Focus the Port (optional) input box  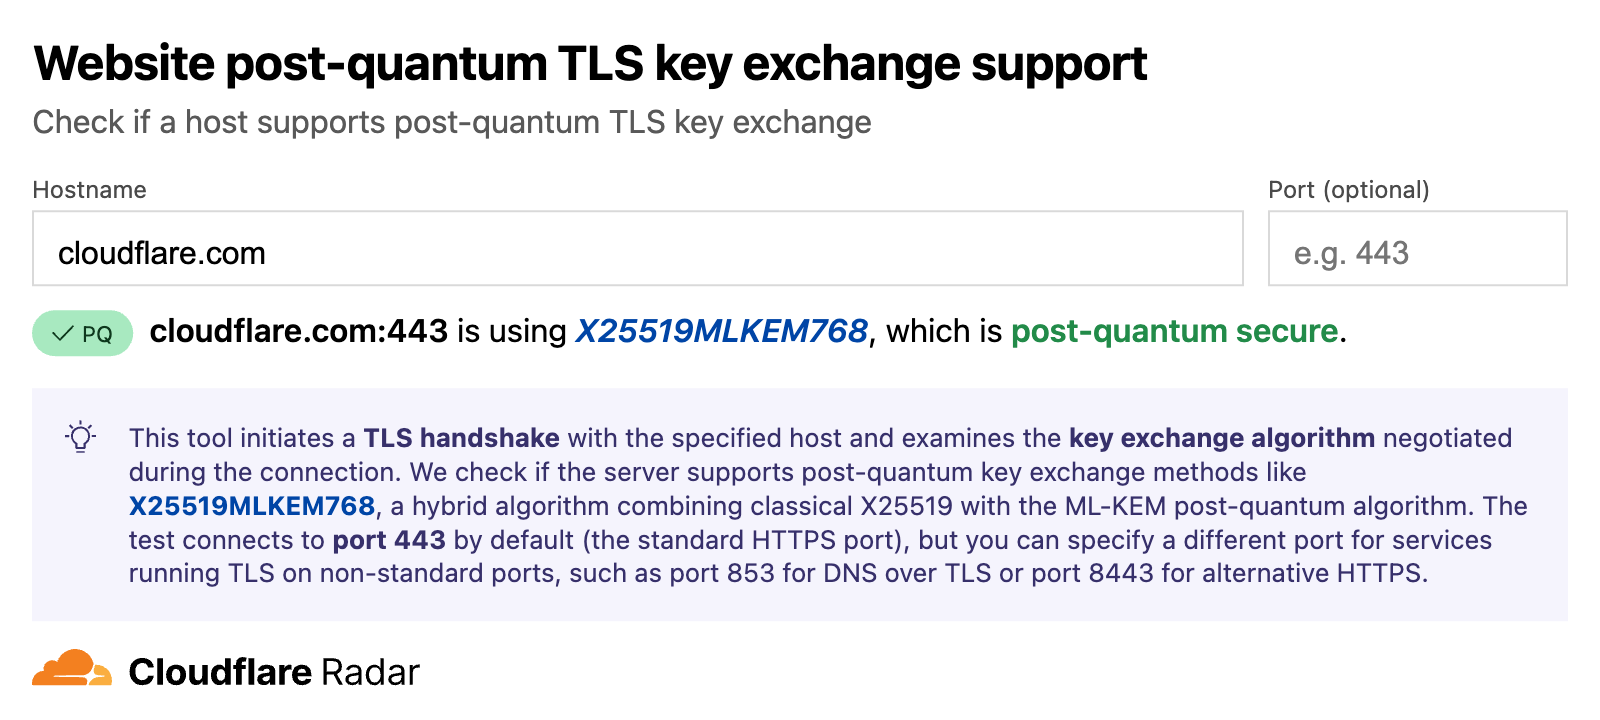click(1417, 249)
